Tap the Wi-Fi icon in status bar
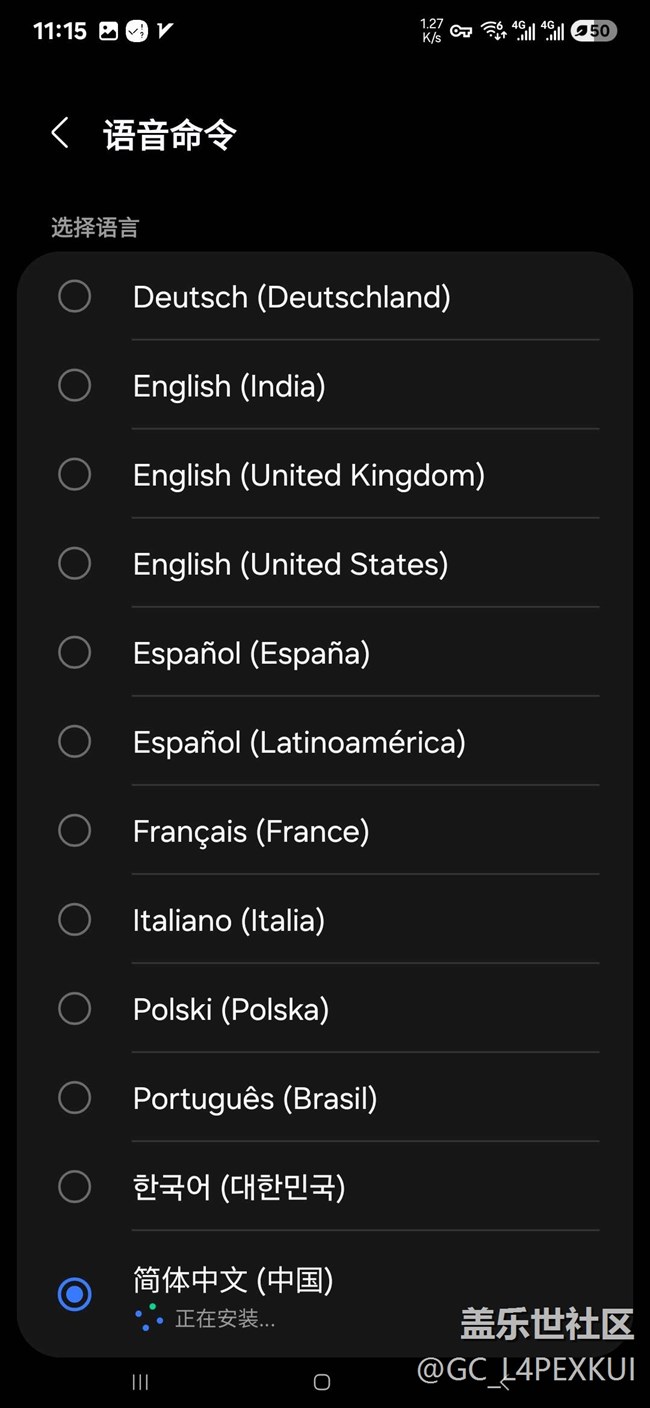This screenshot has width=650, height=1408. tap(493, 31)
